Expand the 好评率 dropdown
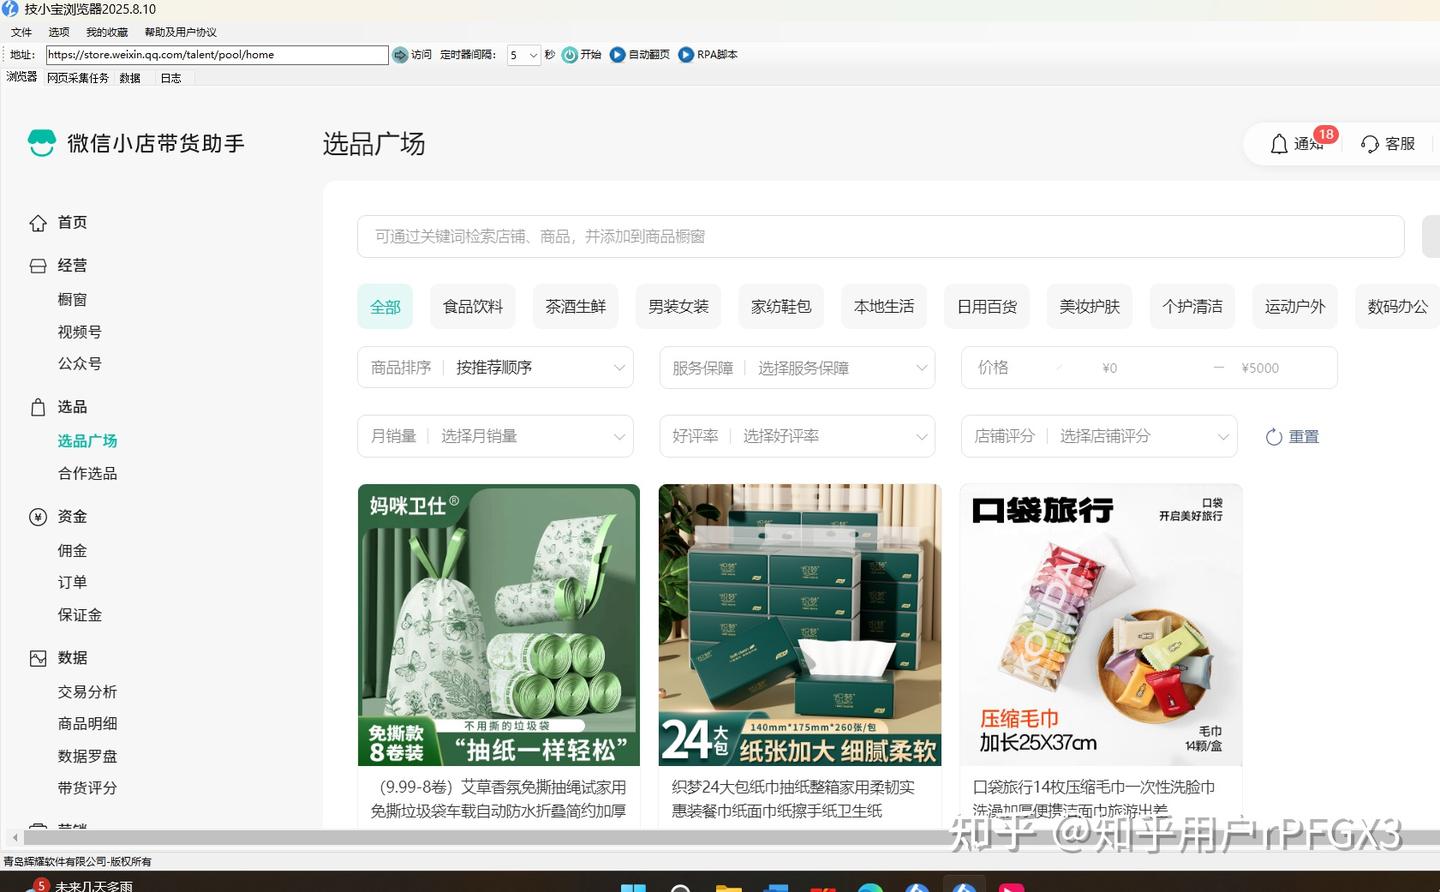Screen dimensions: 1440x892 coord(797,436)
